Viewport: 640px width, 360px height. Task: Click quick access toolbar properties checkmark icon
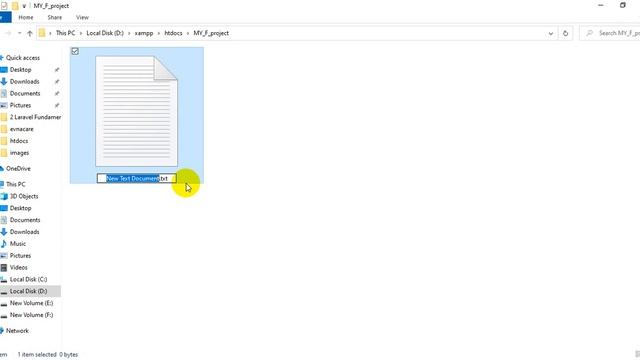(4, 6)
